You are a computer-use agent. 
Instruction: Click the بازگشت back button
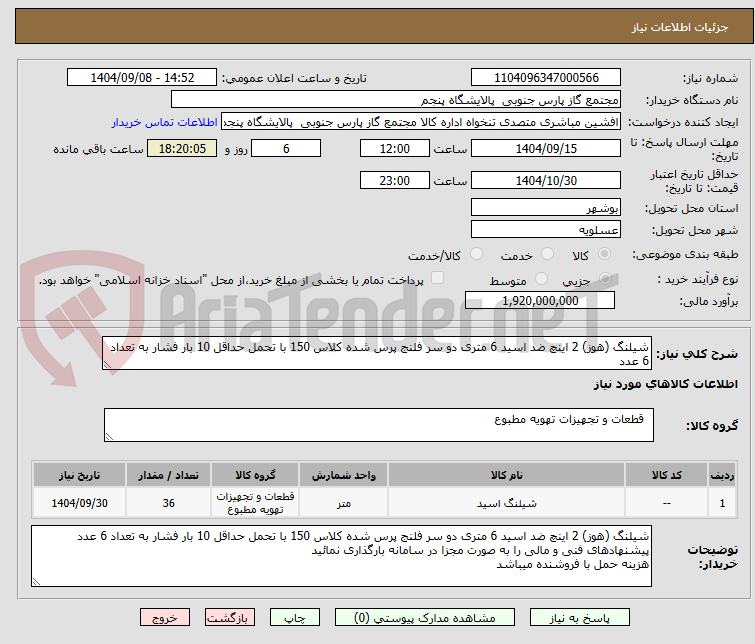(x=230, y=618)
